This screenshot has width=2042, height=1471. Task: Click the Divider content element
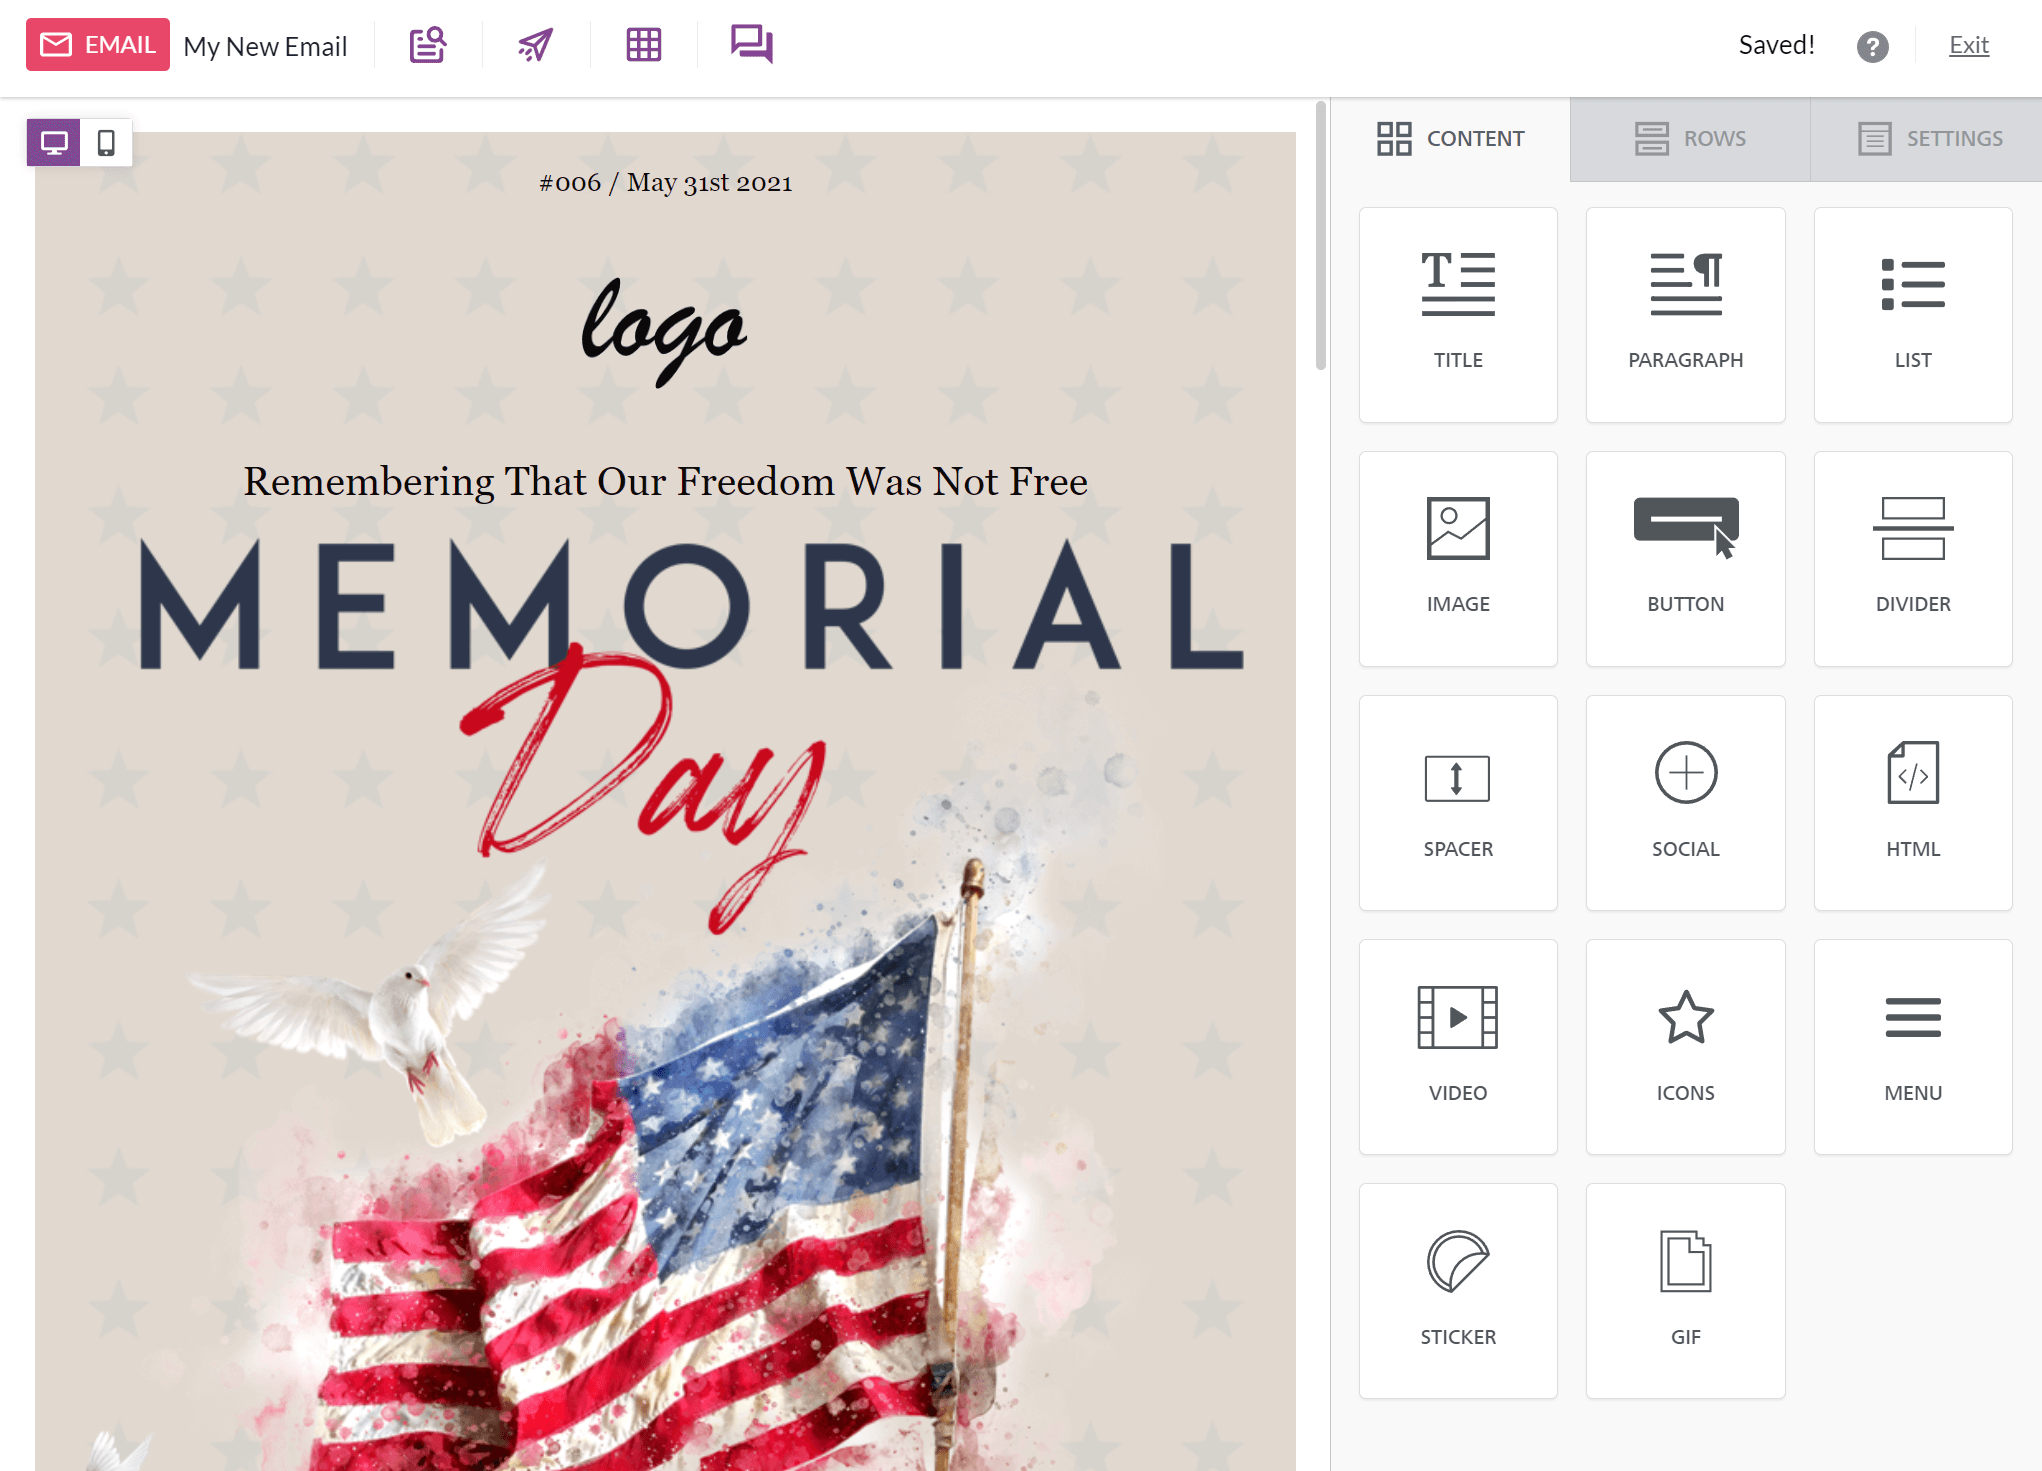point(1912,556)
